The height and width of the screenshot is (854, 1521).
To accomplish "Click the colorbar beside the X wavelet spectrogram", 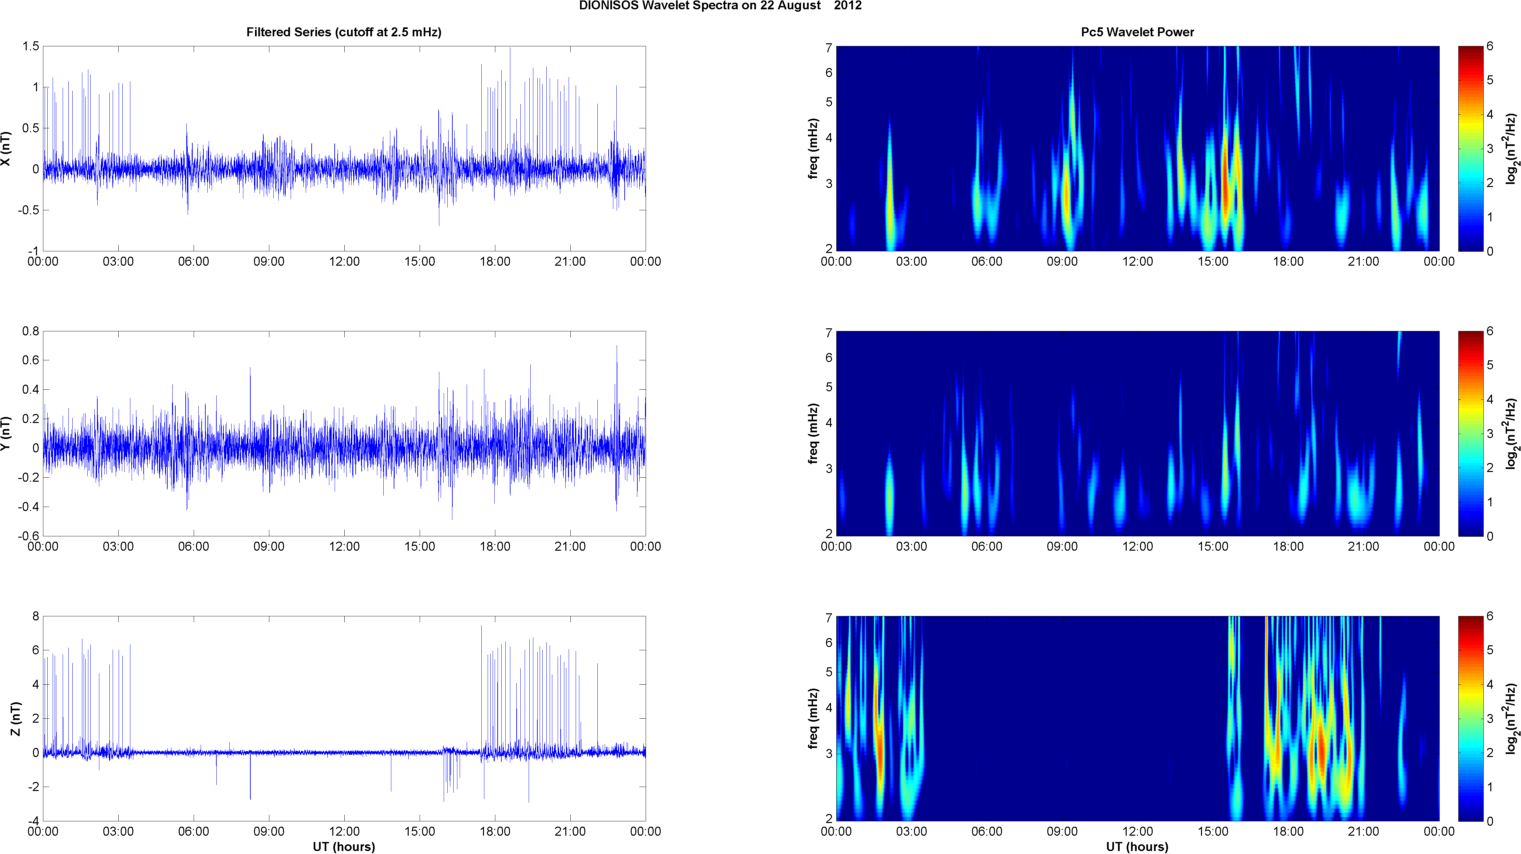I will (x=1470, y=149).
